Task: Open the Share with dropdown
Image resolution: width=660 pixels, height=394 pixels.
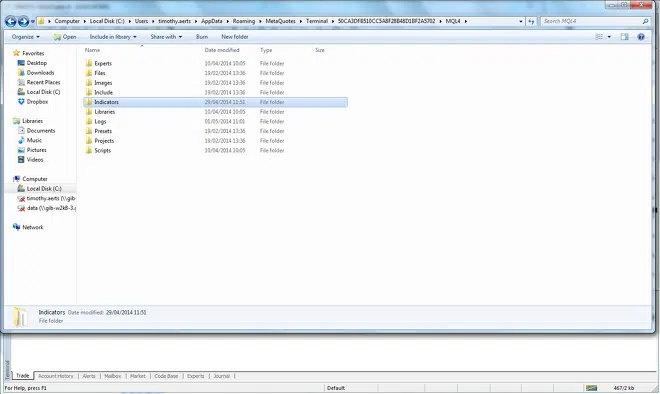Action: 166,37
